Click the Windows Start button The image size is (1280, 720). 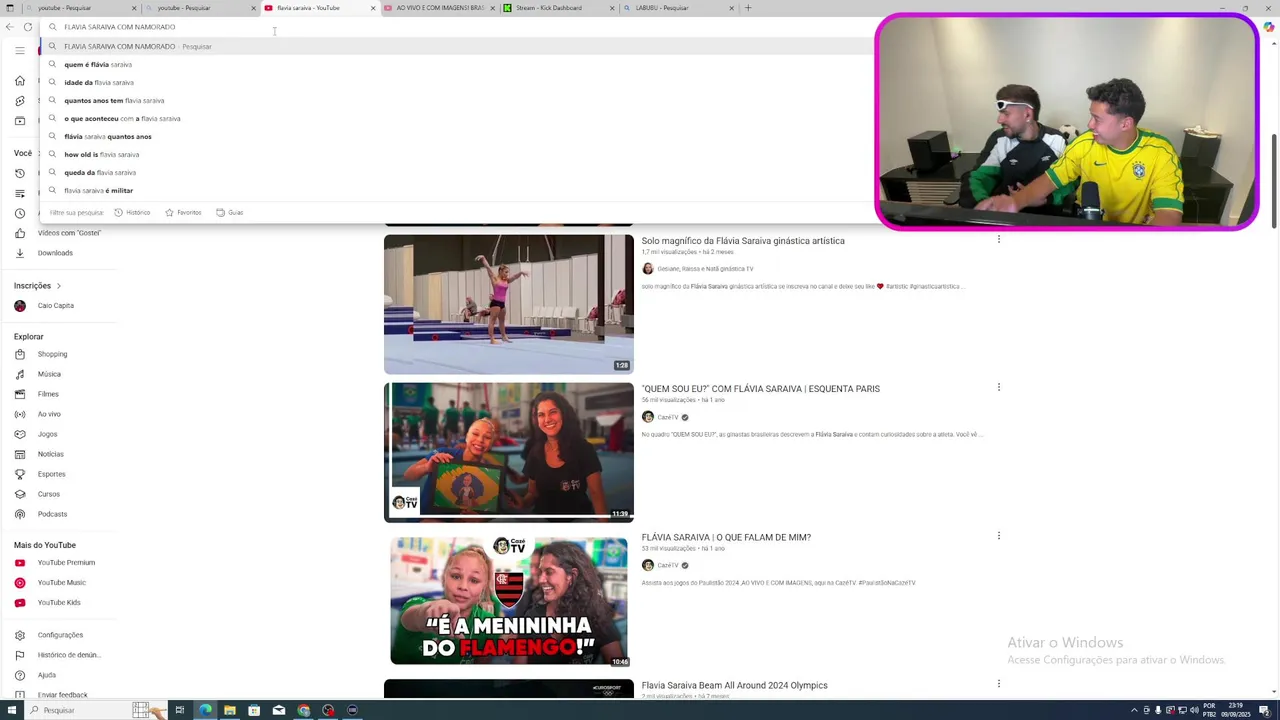click(10, 710)
